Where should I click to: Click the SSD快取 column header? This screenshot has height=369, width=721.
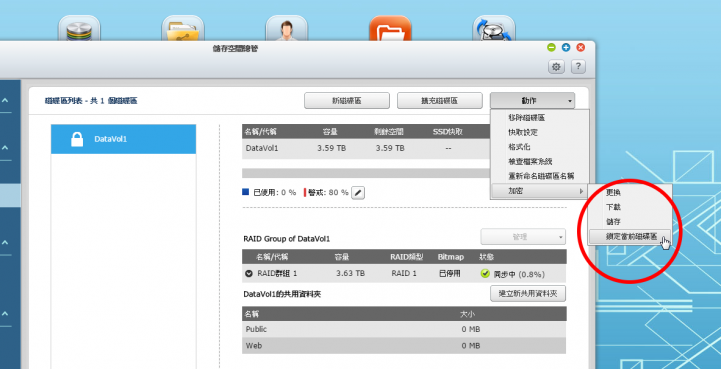[447, 132]
